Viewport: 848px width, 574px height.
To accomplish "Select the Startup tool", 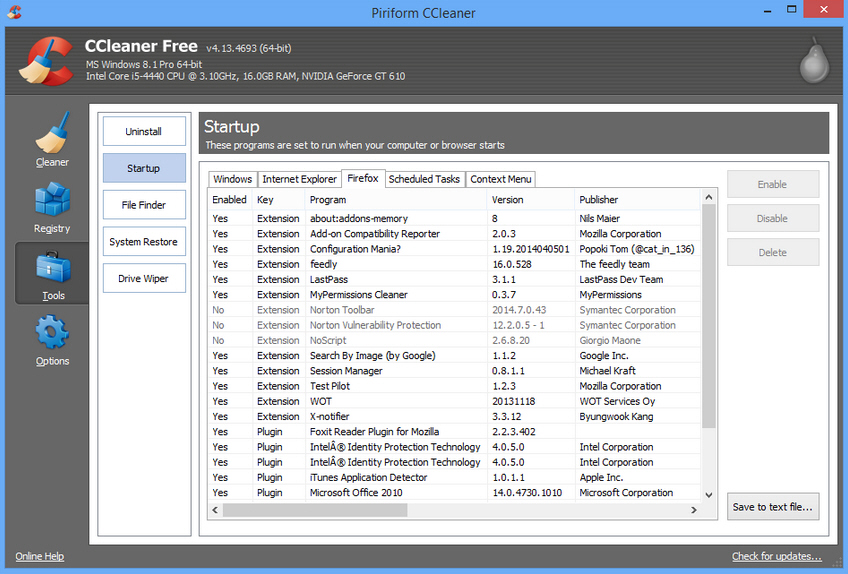I will click(144, 168).
